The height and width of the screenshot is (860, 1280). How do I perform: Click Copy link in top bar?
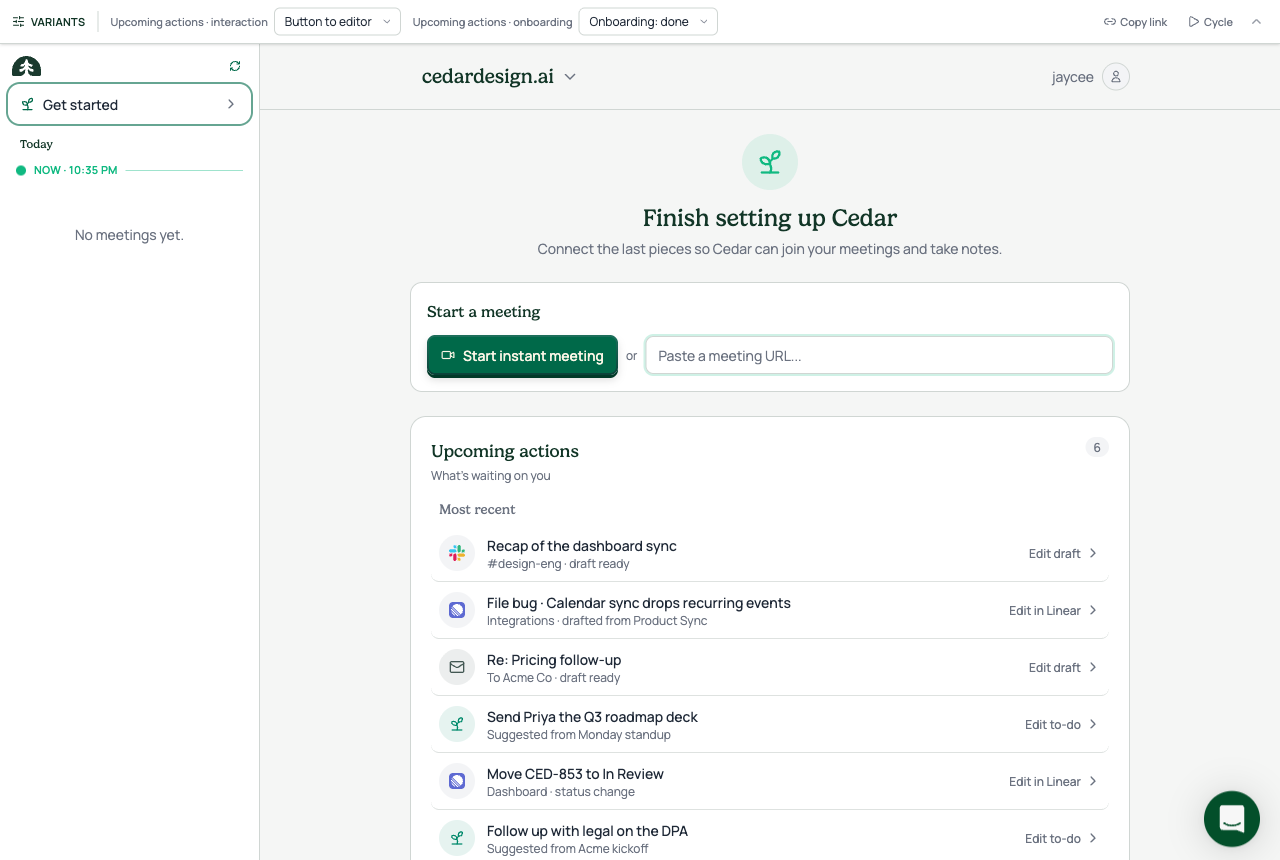click(x=1135, y=22)
